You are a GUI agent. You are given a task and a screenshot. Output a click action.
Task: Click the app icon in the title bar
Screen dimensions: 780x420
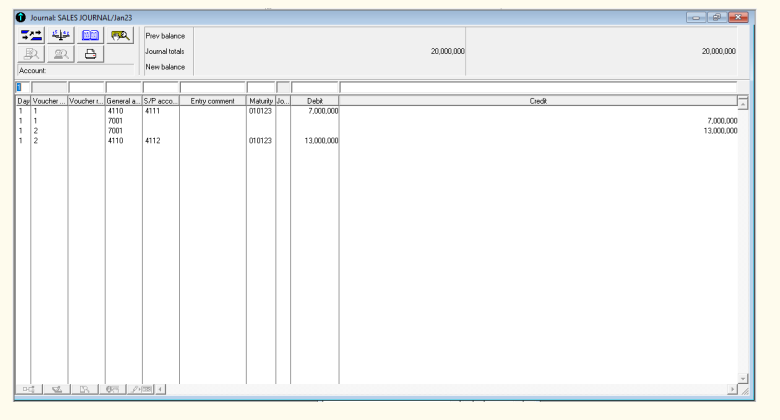tap(20, 17)
